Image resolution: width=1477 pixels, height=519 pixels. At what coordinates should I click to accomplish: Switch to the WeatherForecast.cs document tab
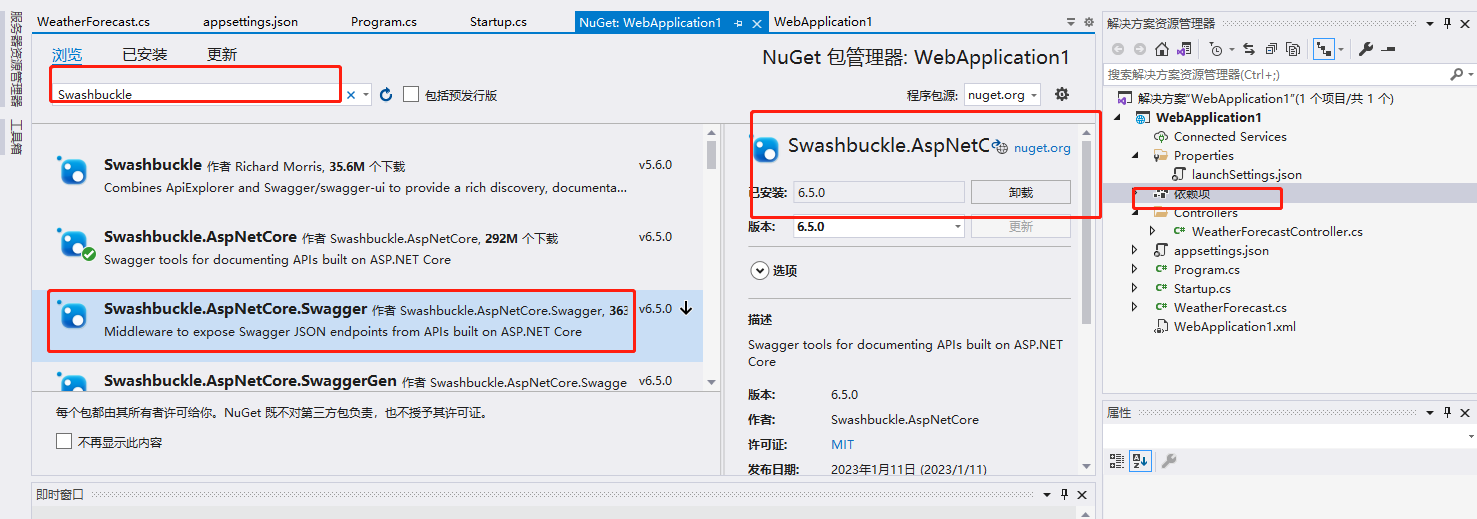coord(93,21)
